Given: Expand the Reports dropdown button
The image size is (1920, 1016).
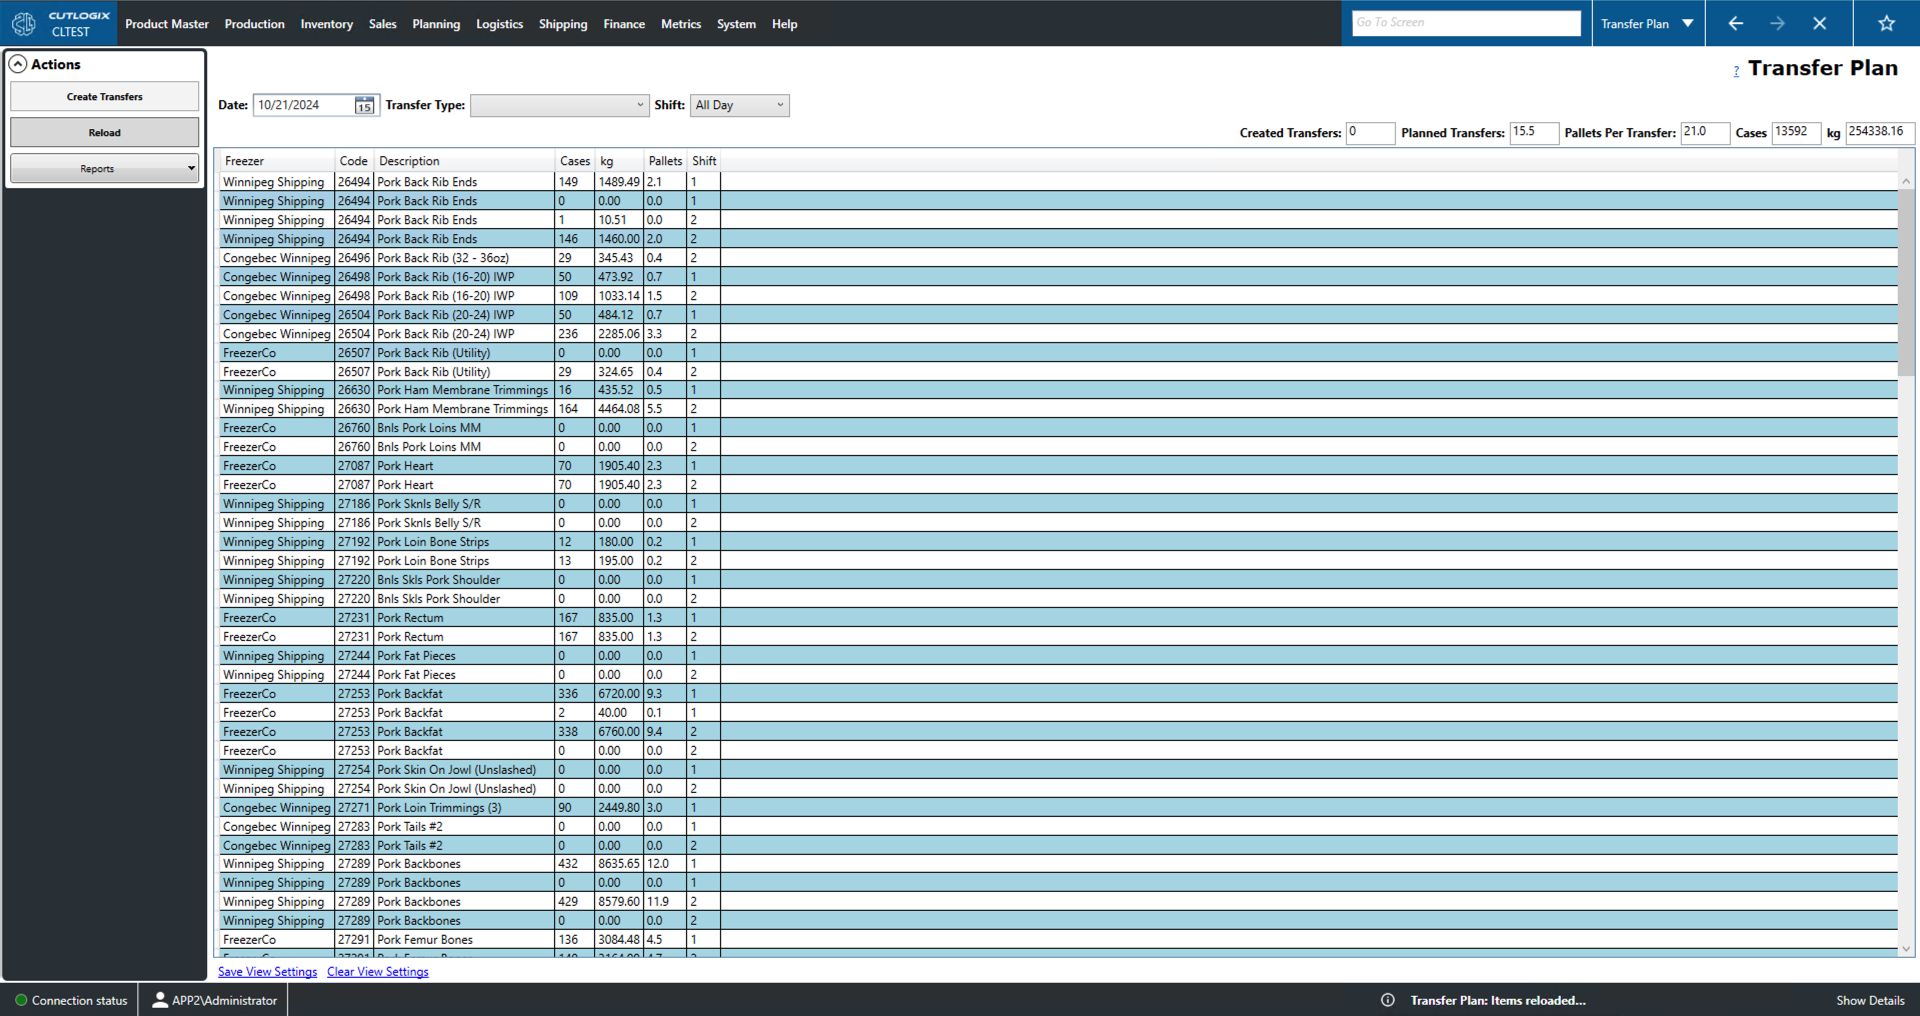Looking at the screenshot, I should click(104, 169).
